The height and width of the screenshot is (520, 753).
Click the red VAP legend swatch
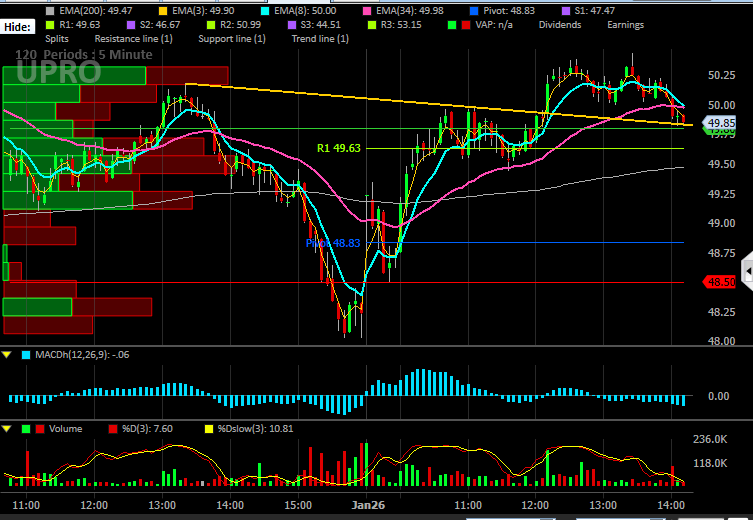pos(466,25)
